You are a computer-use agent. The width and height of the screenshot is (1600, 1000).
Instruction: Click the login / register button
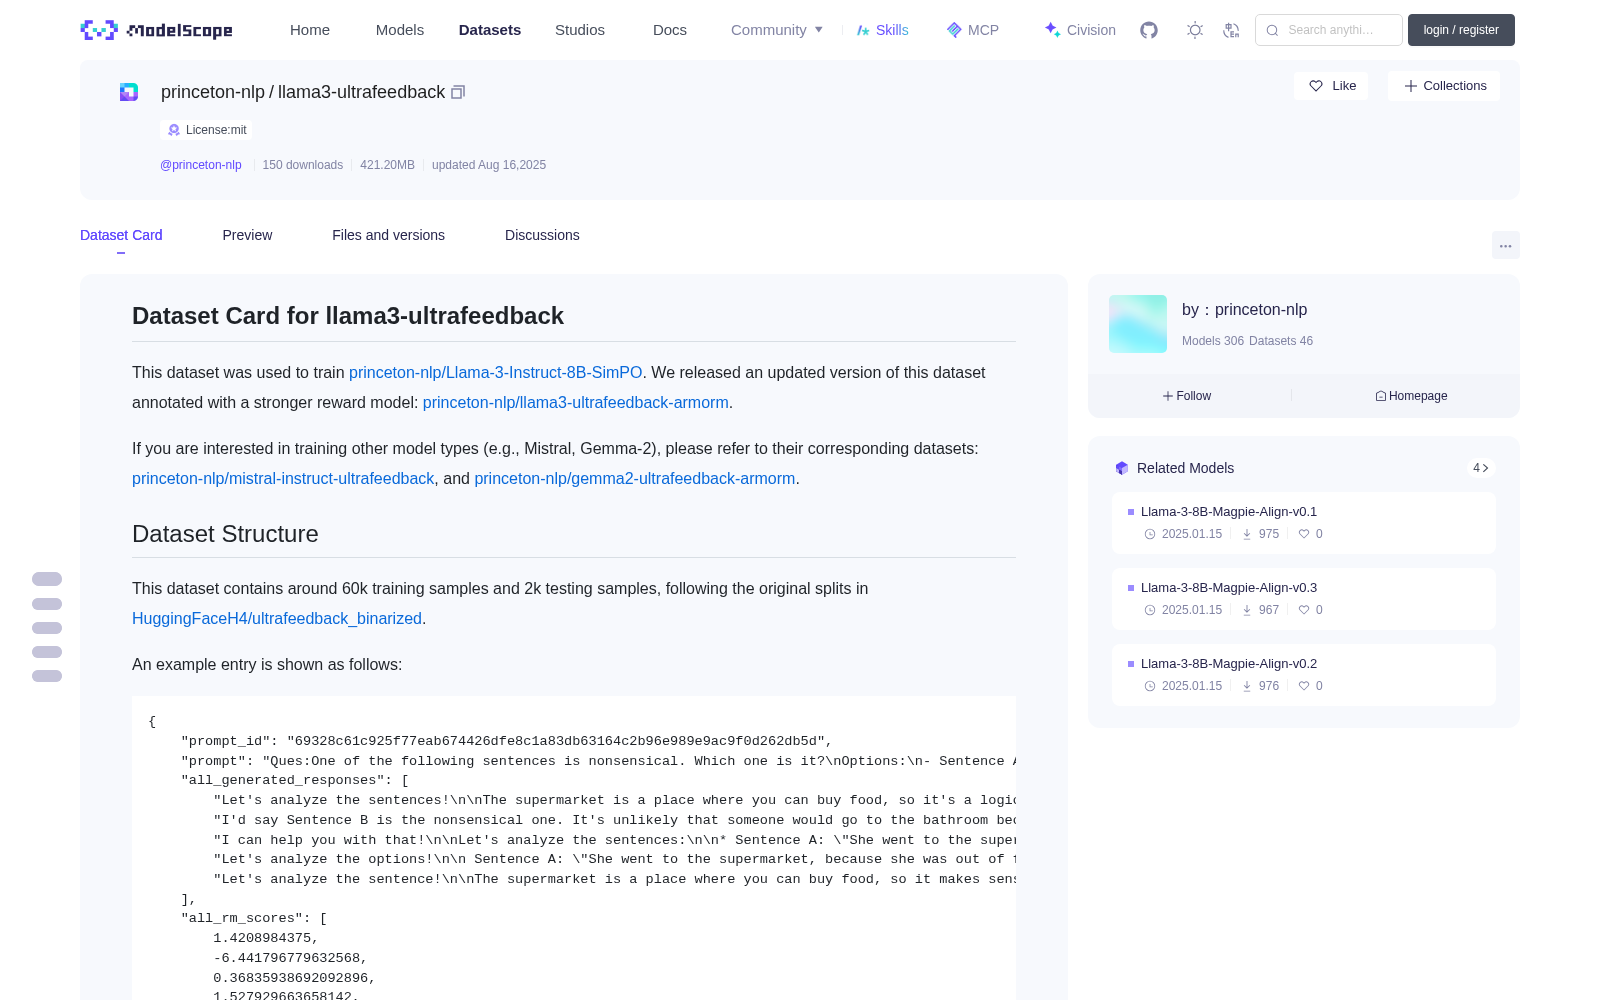point(1461,30)
